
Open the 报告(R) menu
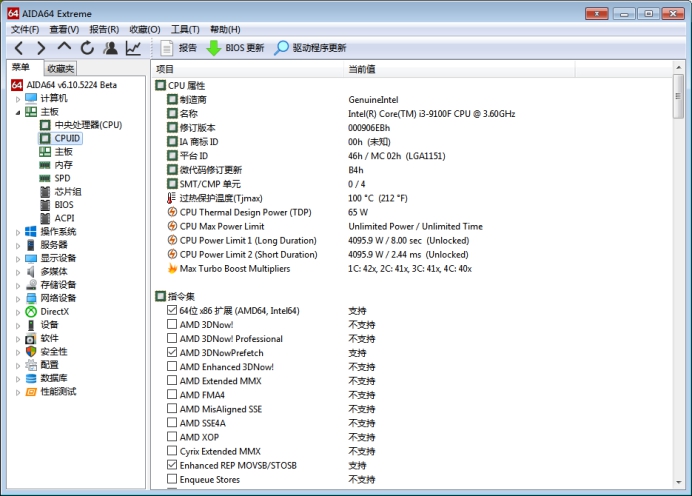point(104,29)
